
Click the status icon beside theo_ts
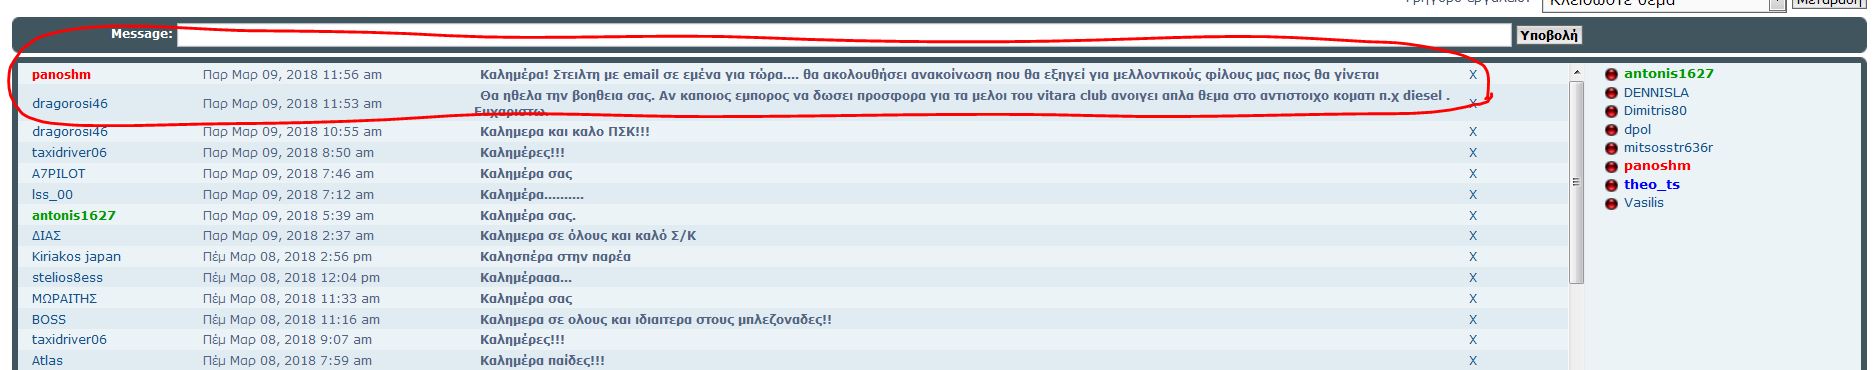pos(1611,185)
